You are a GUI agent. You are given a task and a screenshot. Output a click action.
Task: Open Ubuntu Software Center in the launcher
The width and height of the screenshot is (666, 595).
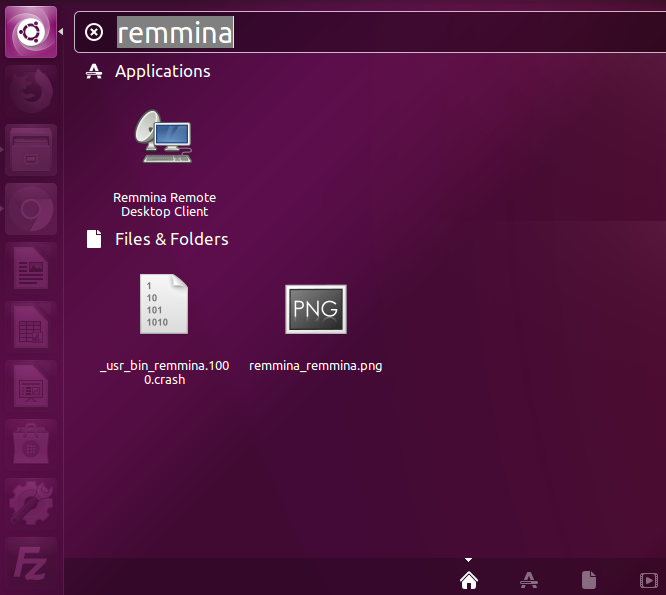[31, 445]
